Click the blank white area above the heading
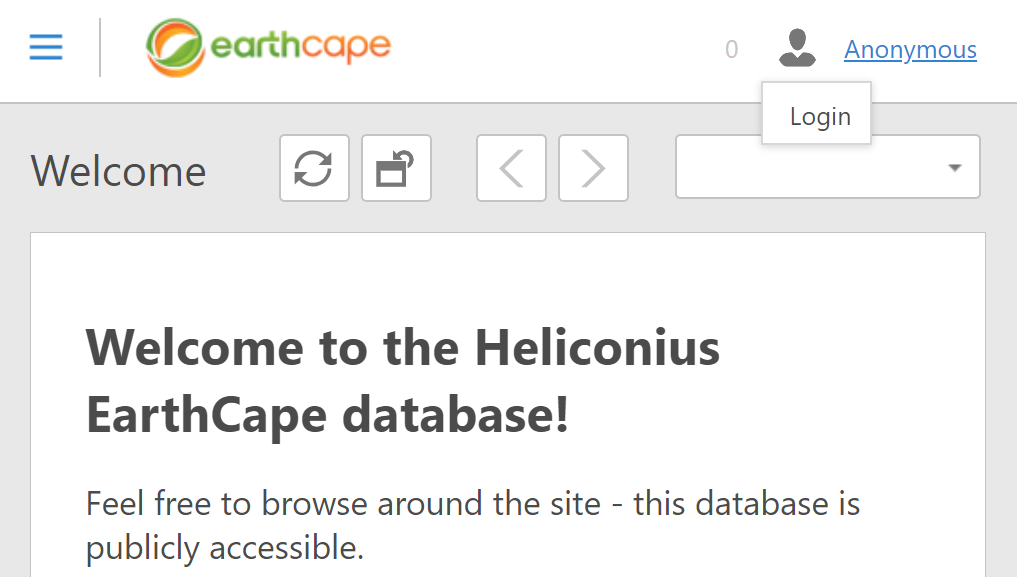 (508, 276)
